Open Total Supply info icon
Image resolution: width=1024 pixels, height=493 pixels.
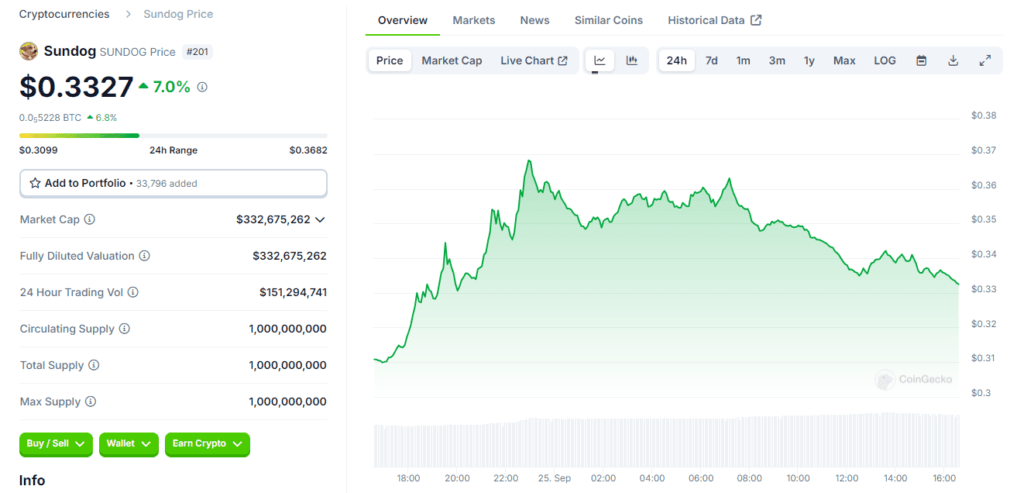[94, 365]
